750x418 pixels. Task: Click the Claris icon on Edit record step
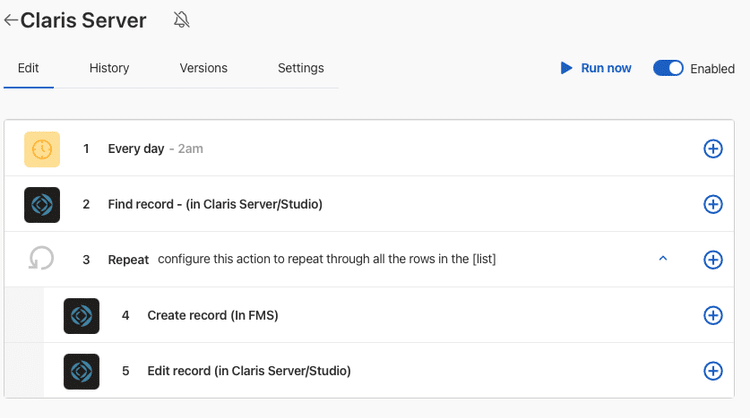click(x=81, y=370)
